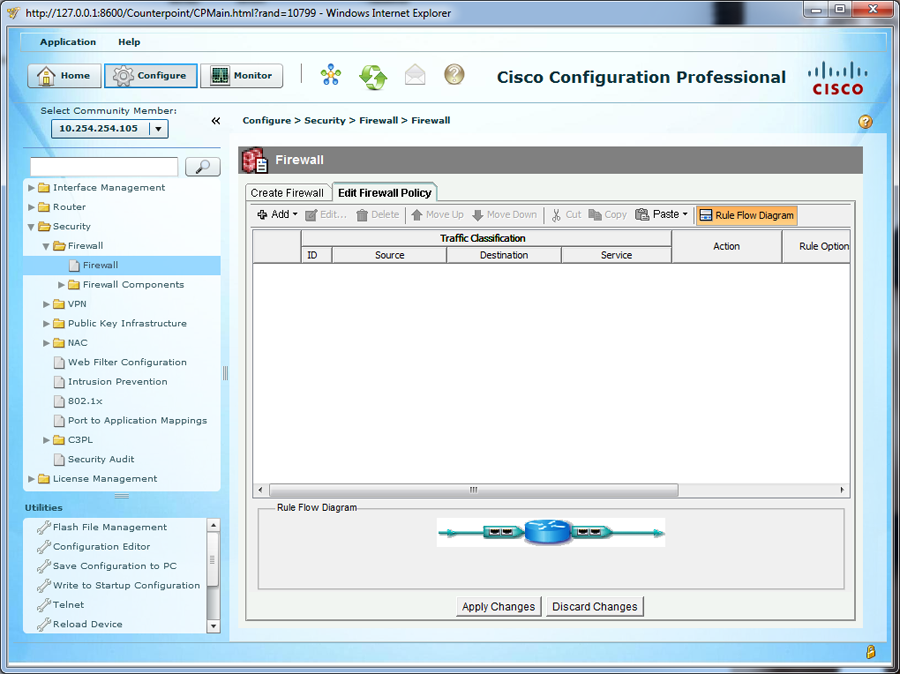900x674 pixels.
Task: Open the community member IP dropdown
Action: pos(159,129)
